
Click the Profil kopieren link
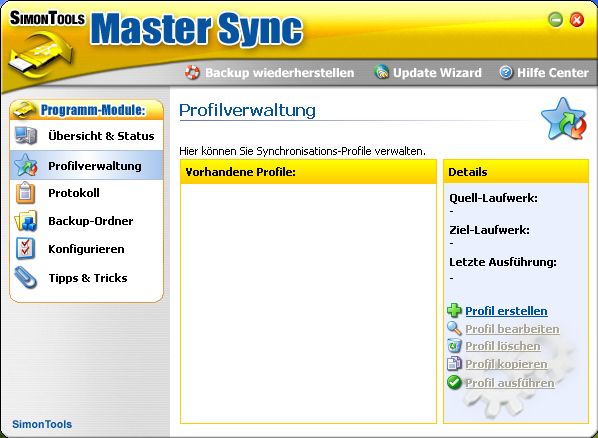pos(506,364)
